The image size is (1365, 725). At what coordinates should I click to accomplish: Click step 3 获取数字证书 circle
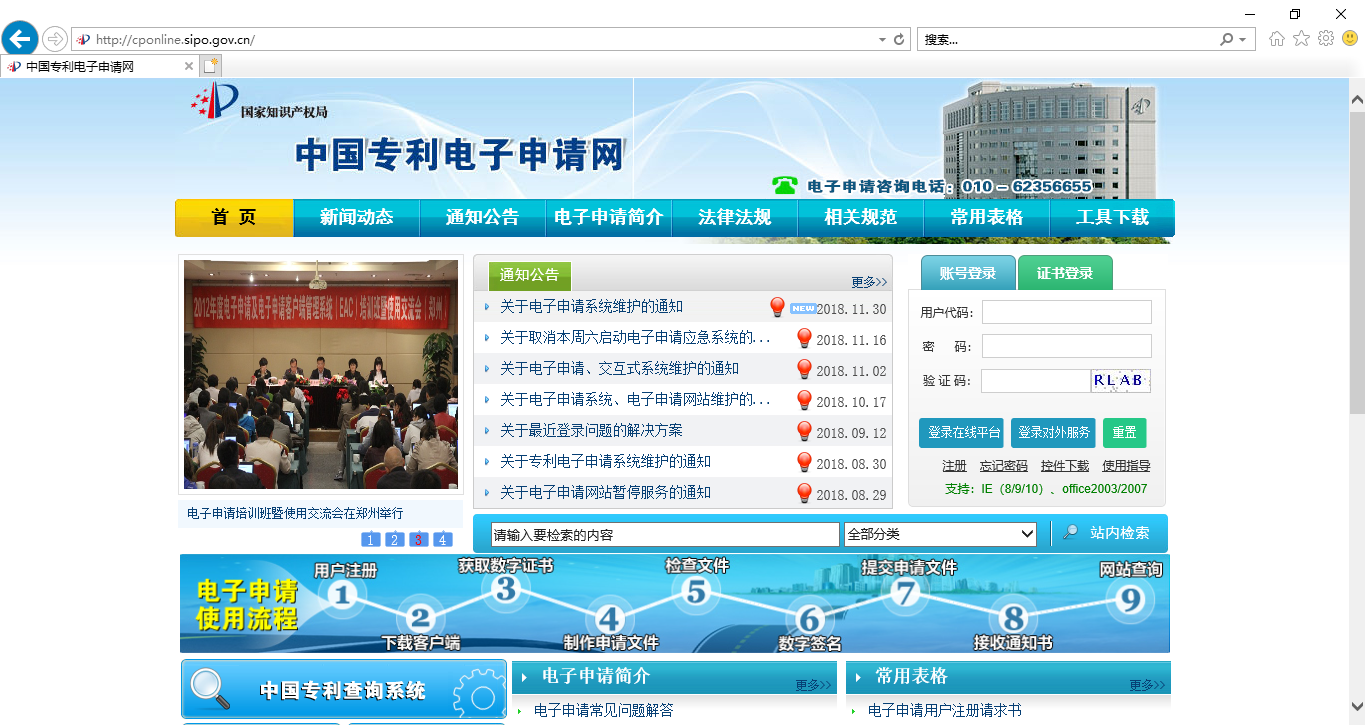[x=505, y=589]
